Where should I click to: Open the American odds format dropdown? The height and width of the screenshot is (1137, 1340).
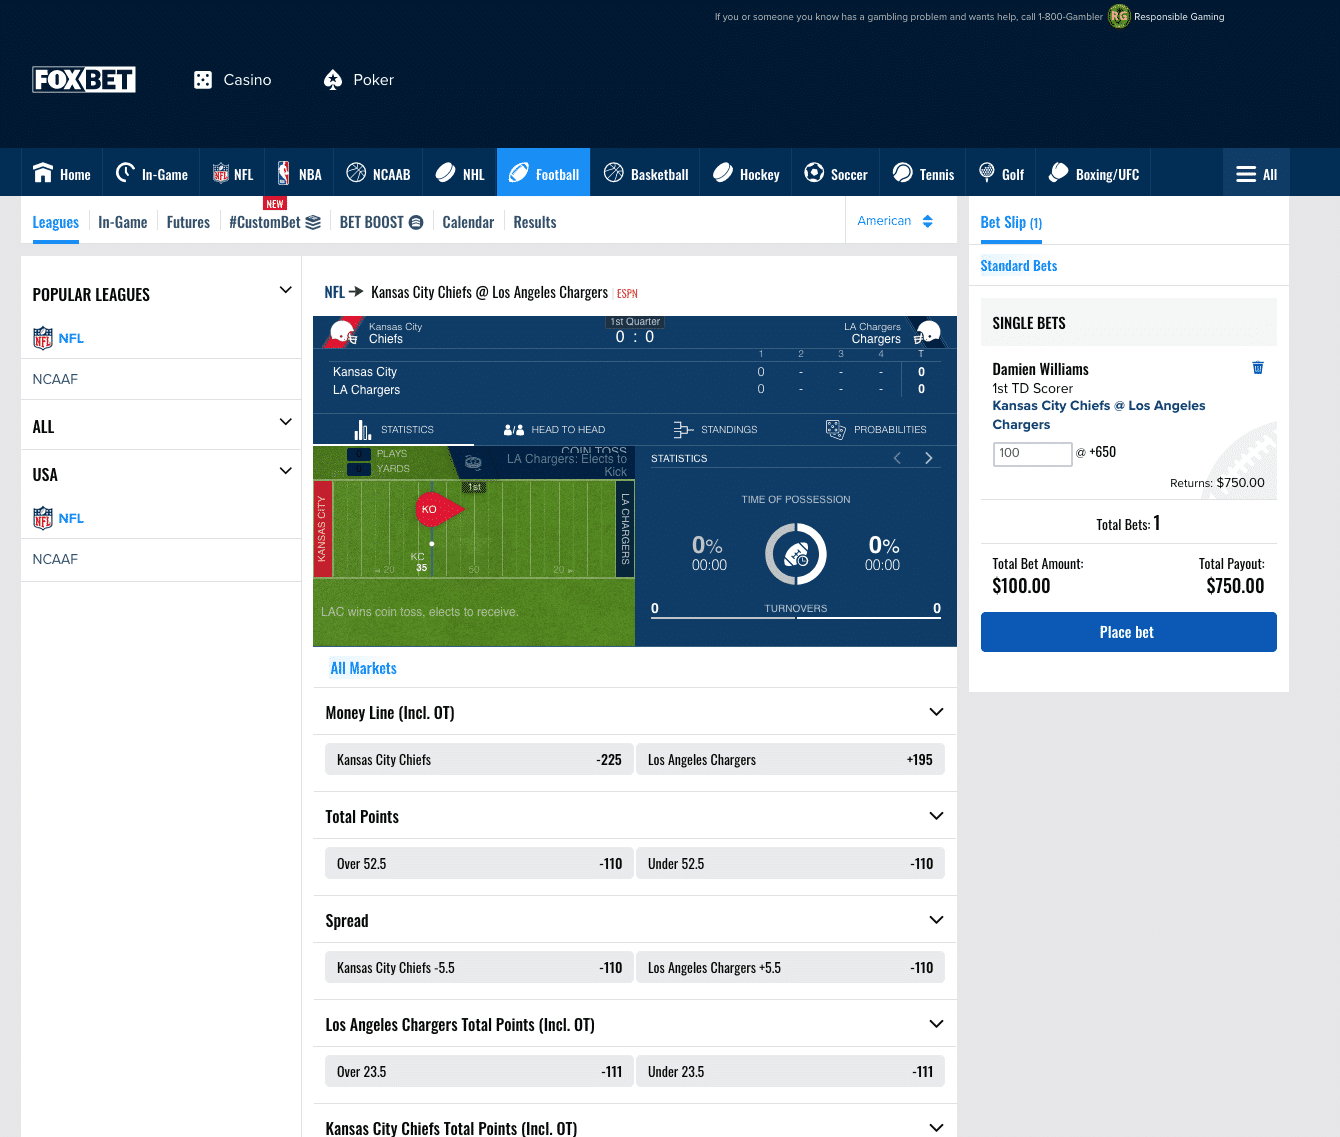coord(895,221)
